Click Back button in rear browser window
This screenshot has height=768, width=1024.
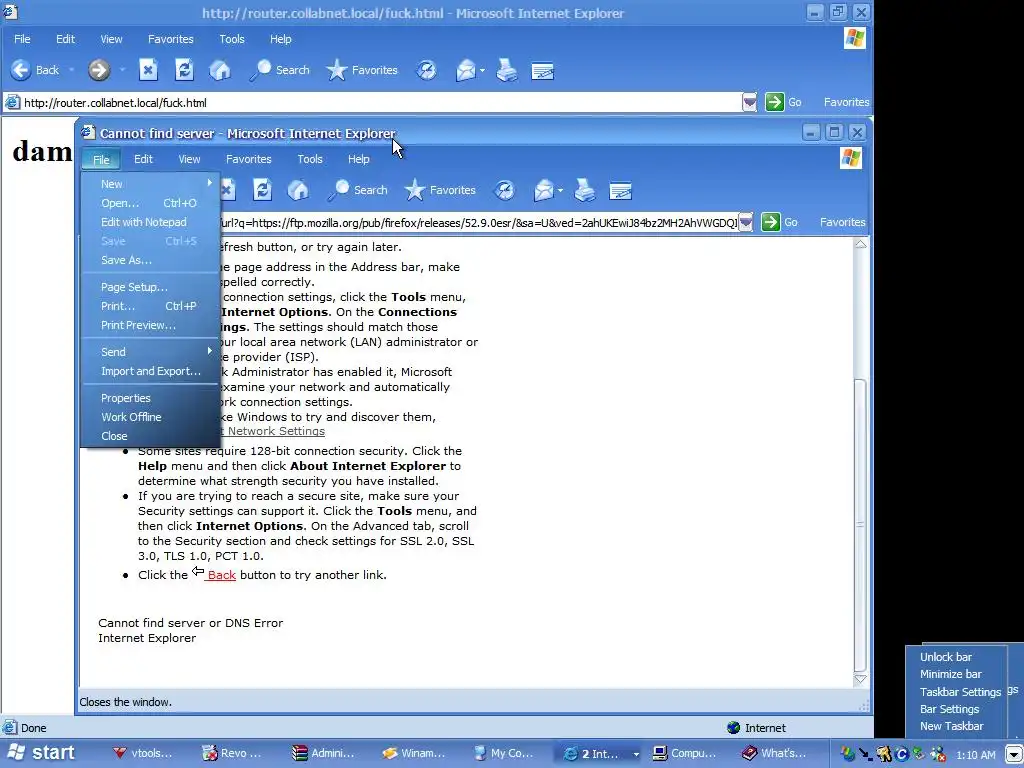click(36, 70)
